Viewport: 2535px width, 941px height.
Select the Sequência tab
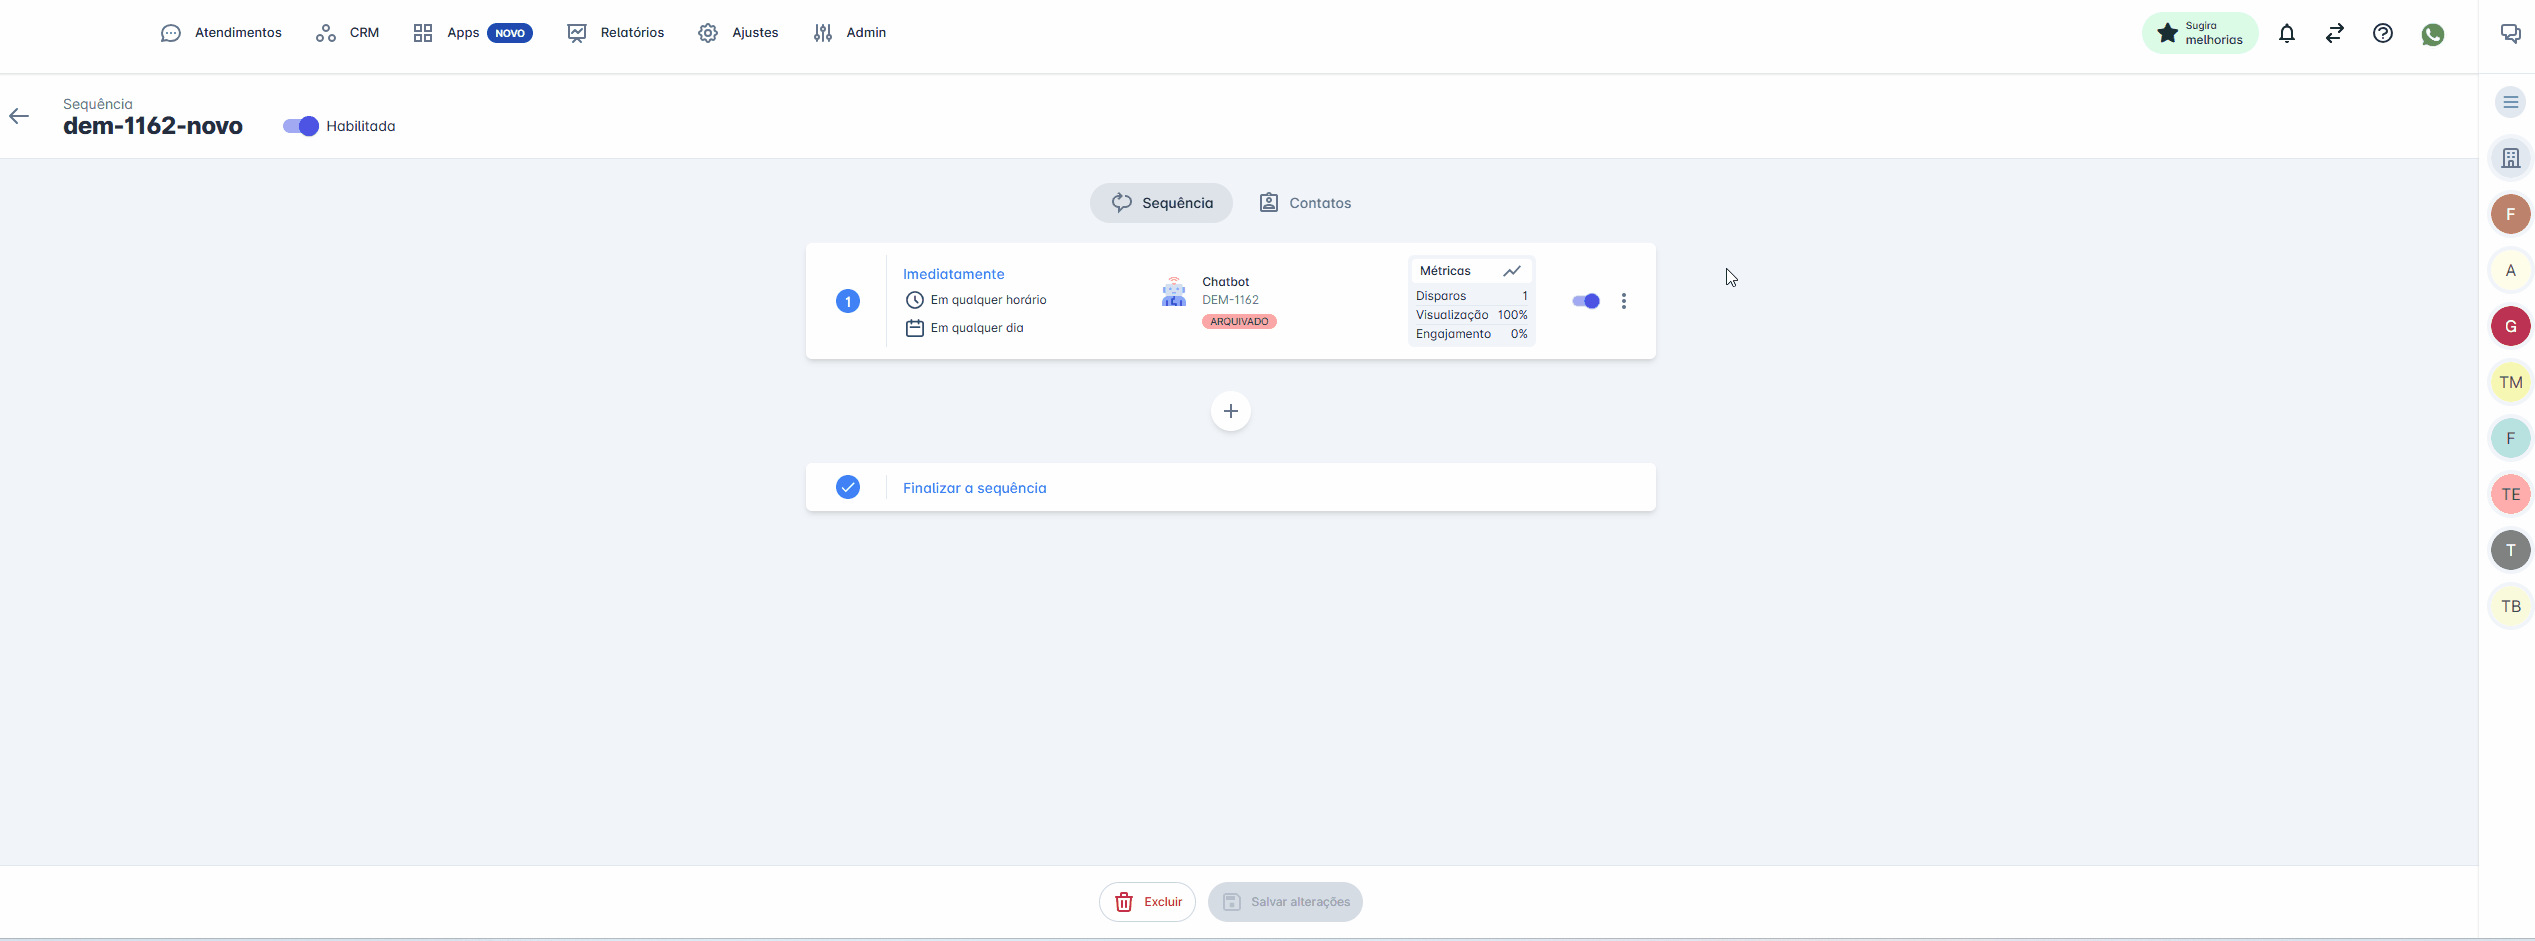tap(1161, 203)
